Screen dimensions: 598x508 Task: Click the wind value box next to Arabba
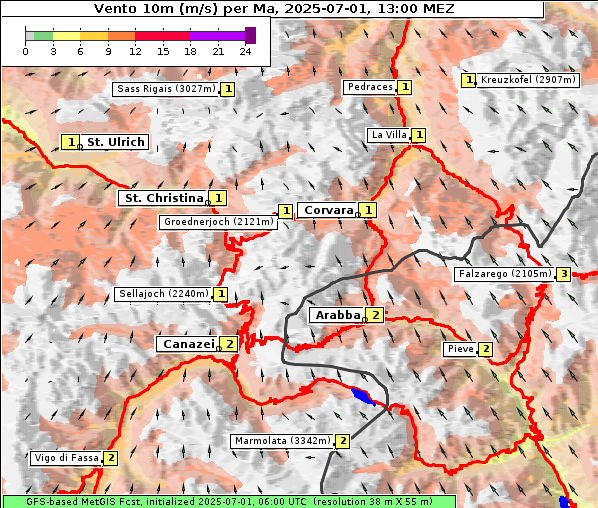pos(376,315)
